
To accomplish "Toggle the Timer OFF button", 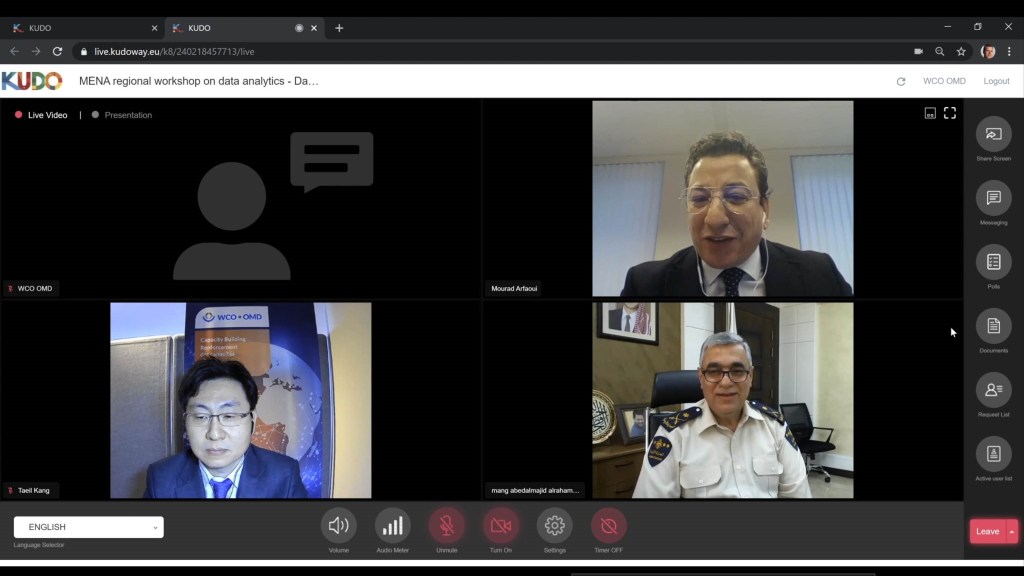I will tap(608, 525).
